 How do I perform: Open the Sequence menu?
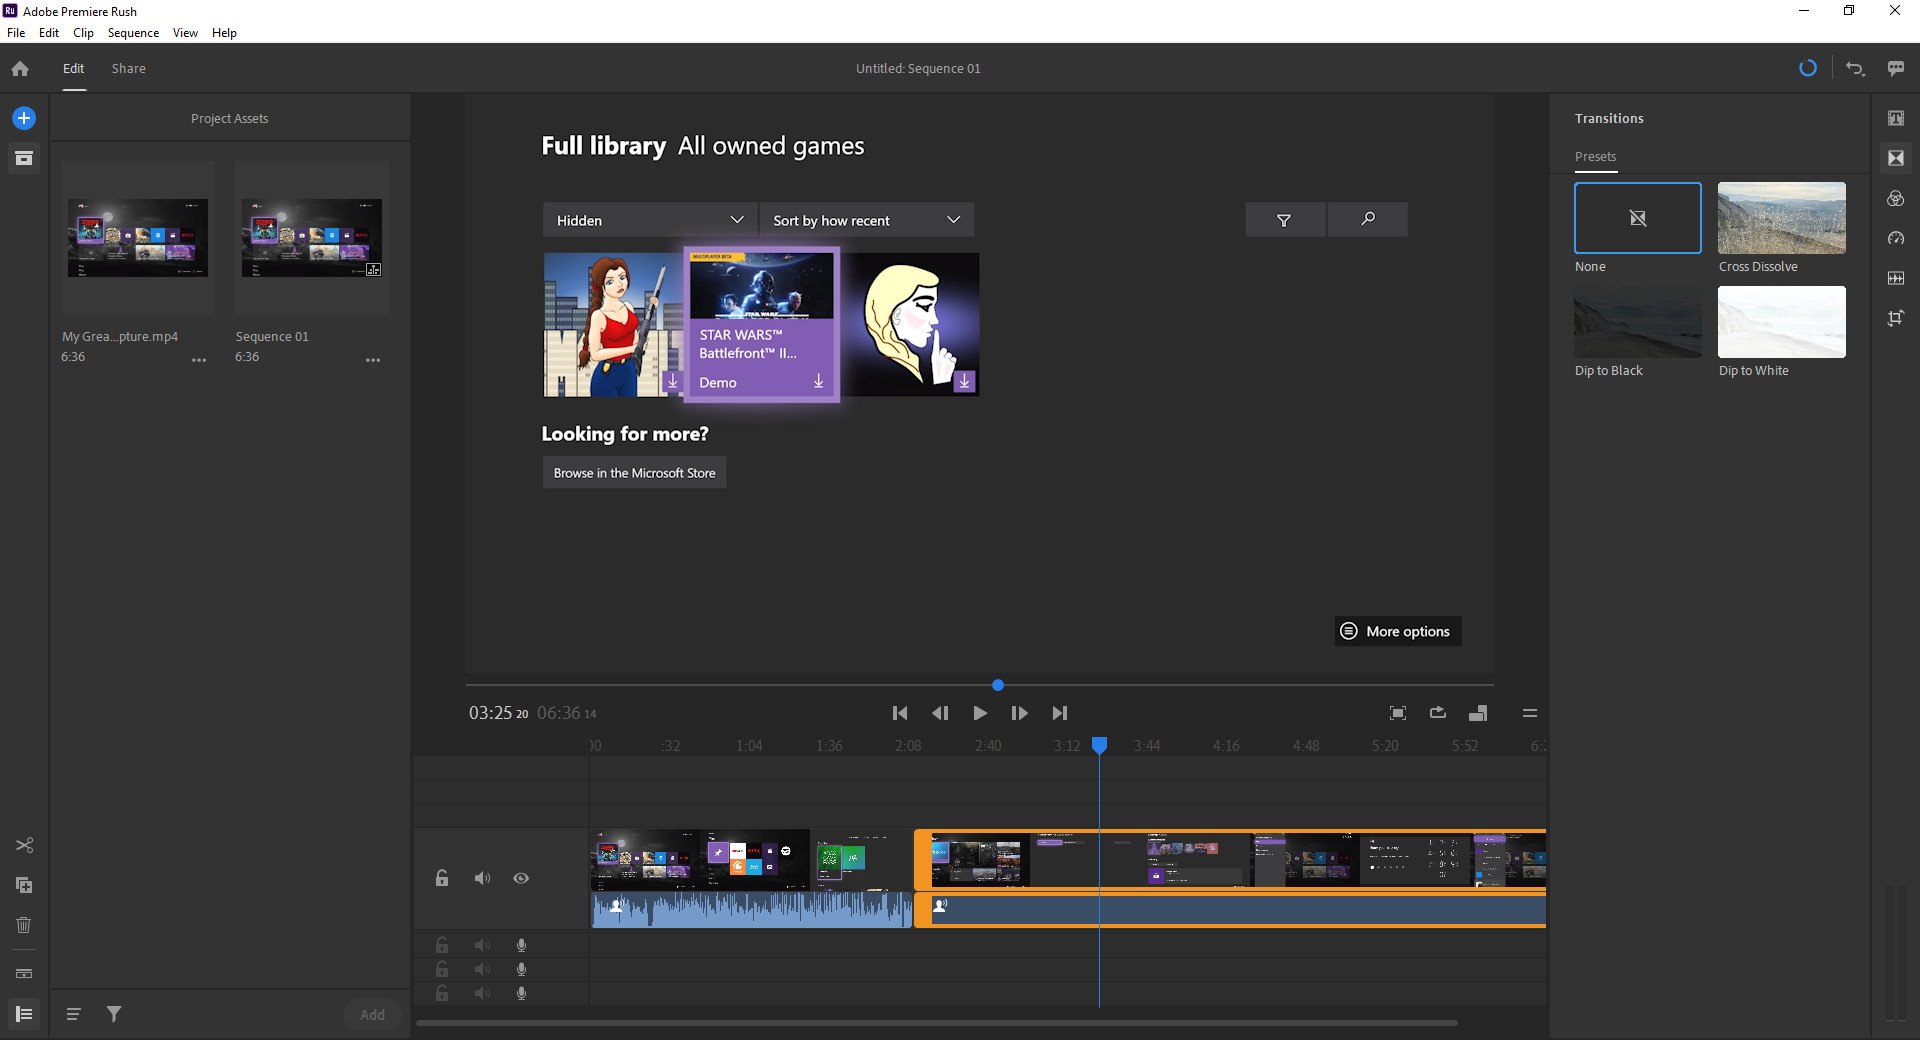point(133,33)
